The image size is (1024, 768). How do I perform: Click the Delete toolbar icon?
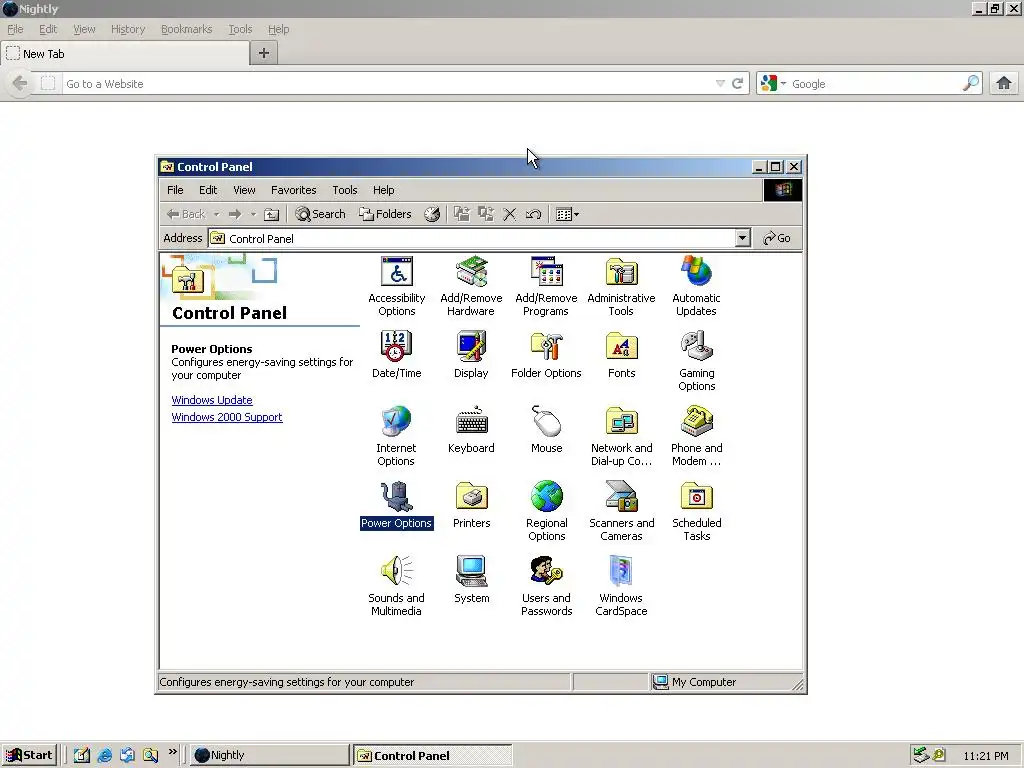(x=509, y=214)
